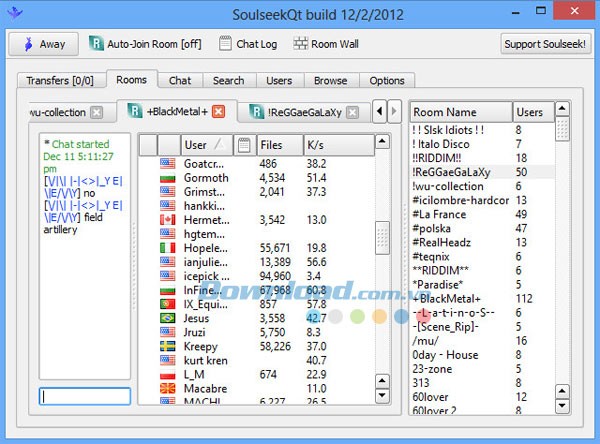Close the wu-collection room tab
600x444 pixels.
pyautogui.click(x=97, y=112)
